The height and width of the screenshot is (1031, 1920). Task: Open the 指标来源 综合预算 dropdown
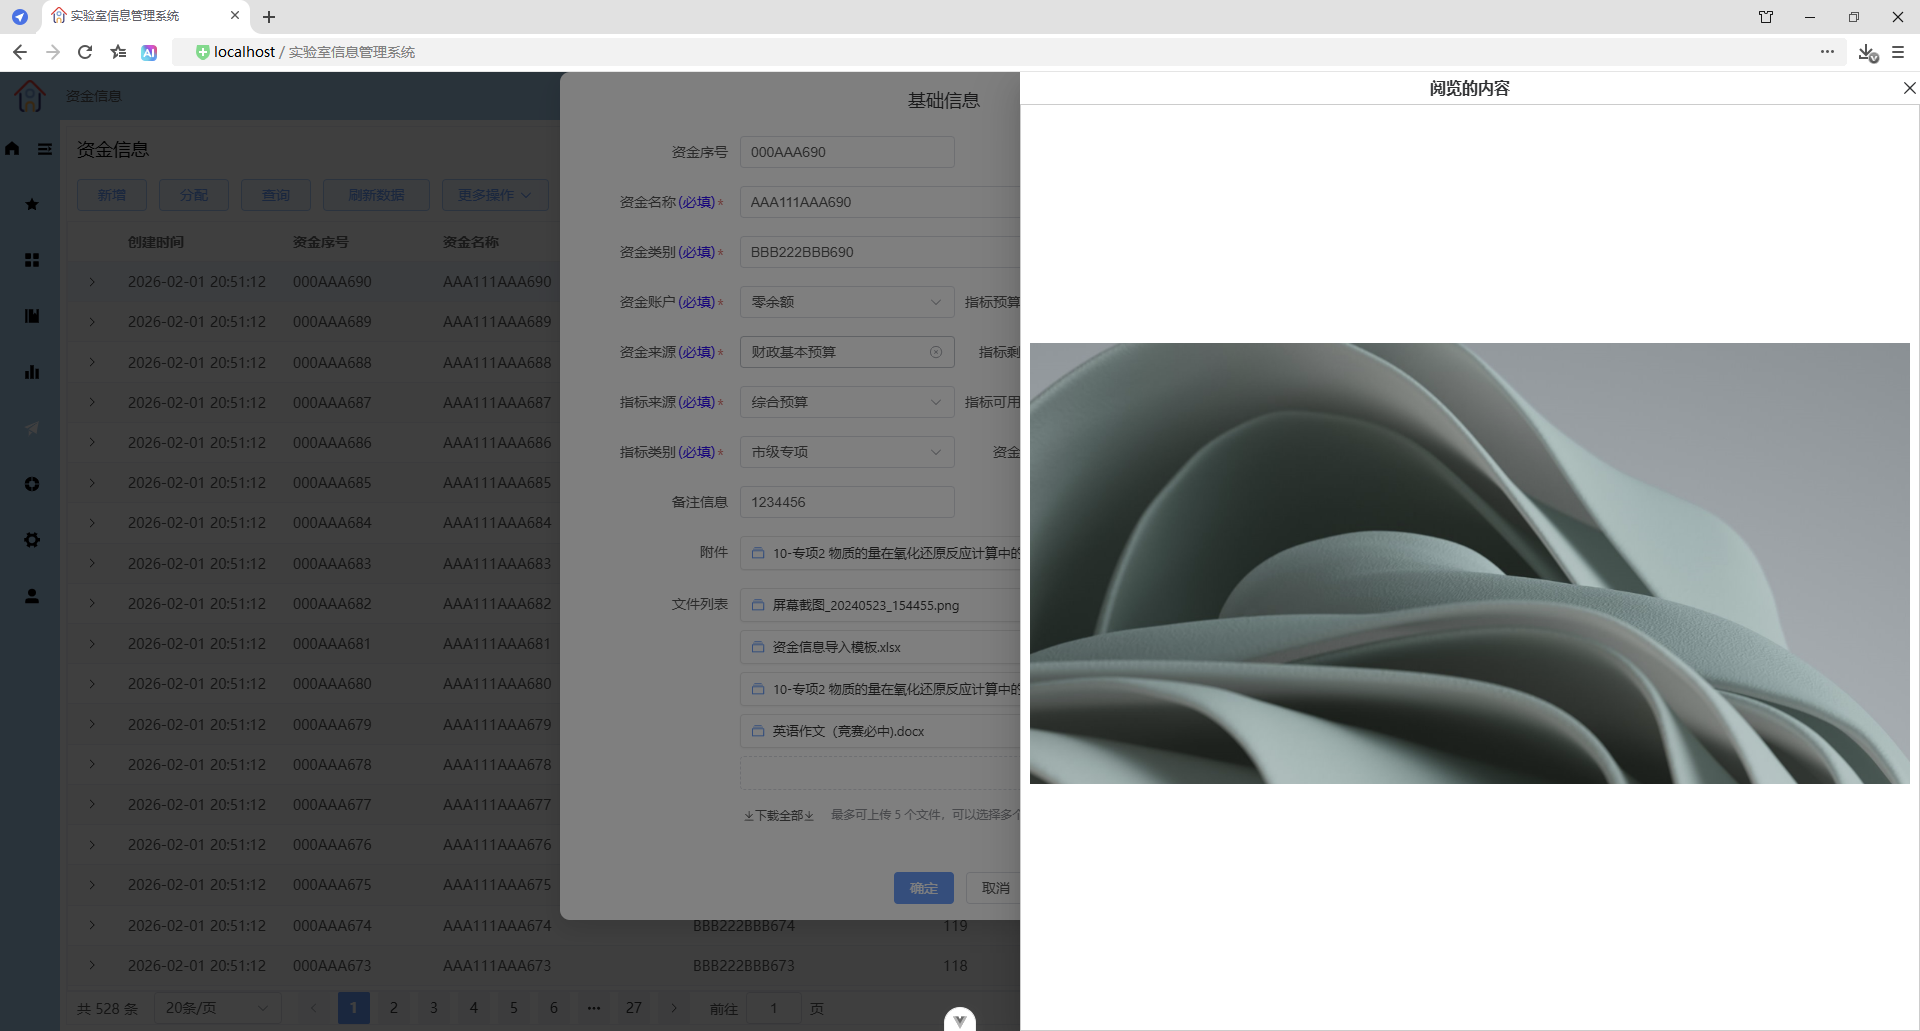(847, 402)
